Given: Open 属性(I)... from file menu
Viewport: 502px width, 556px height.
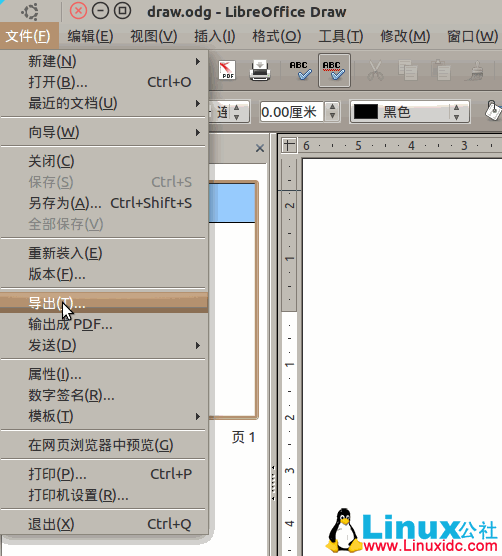Looking at the screenshot, I should pos(104,374).
